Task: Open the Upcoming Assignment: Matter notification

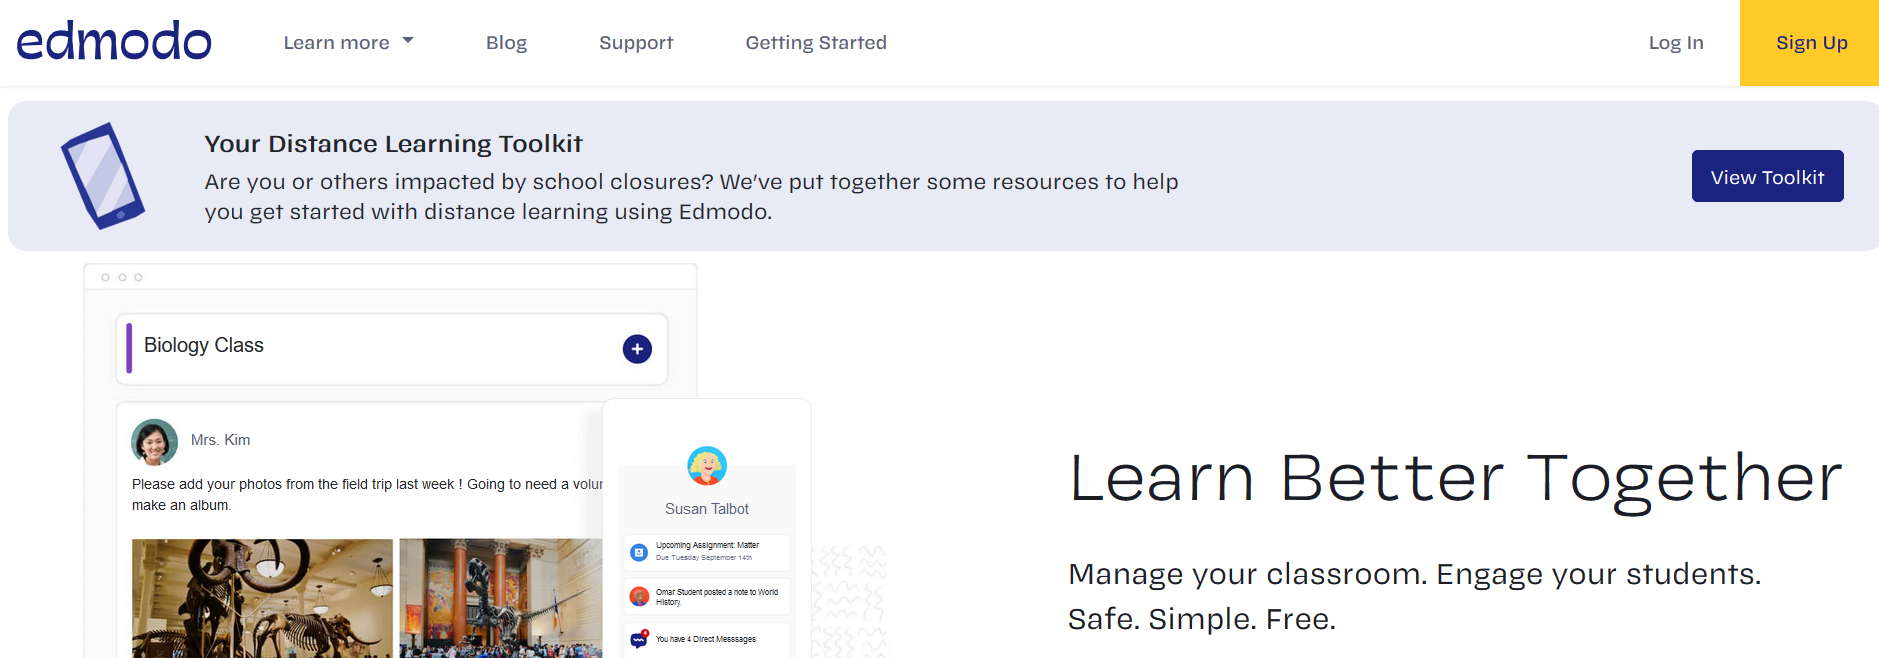Action: tap(710, 551)
